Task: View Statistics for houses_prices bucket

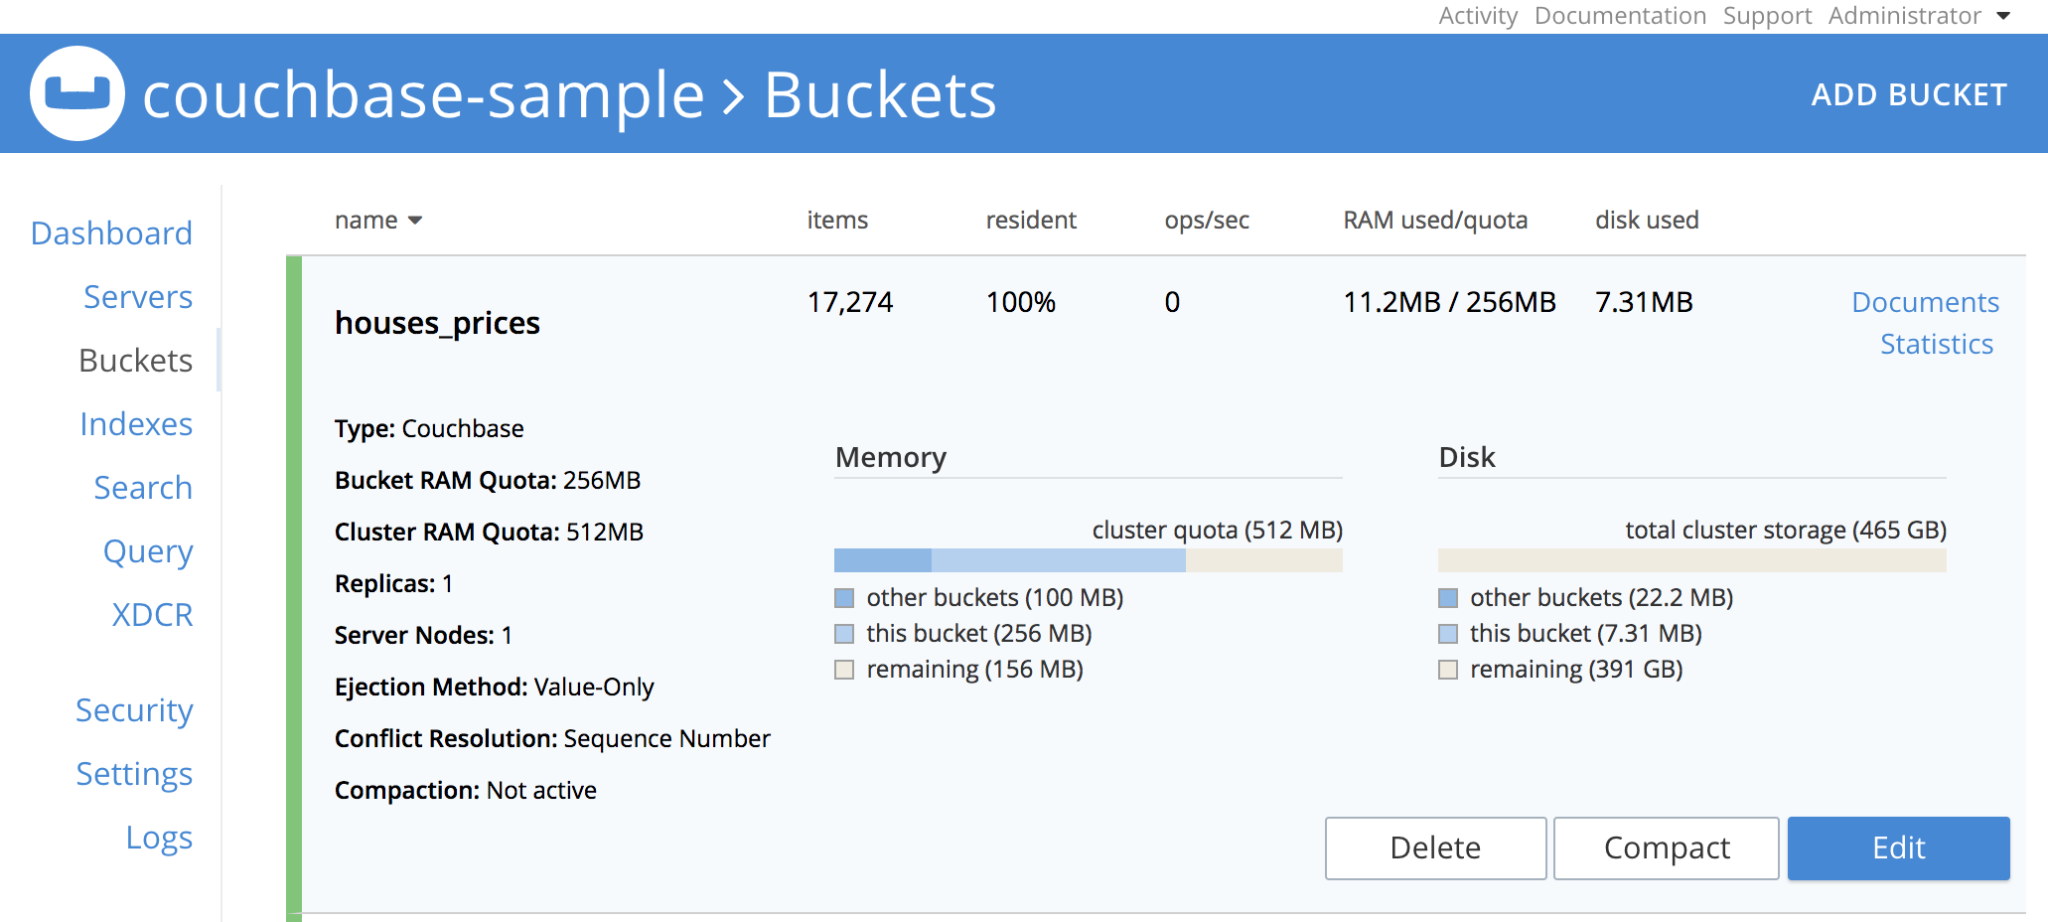Action: click(x=1936, y=343)
